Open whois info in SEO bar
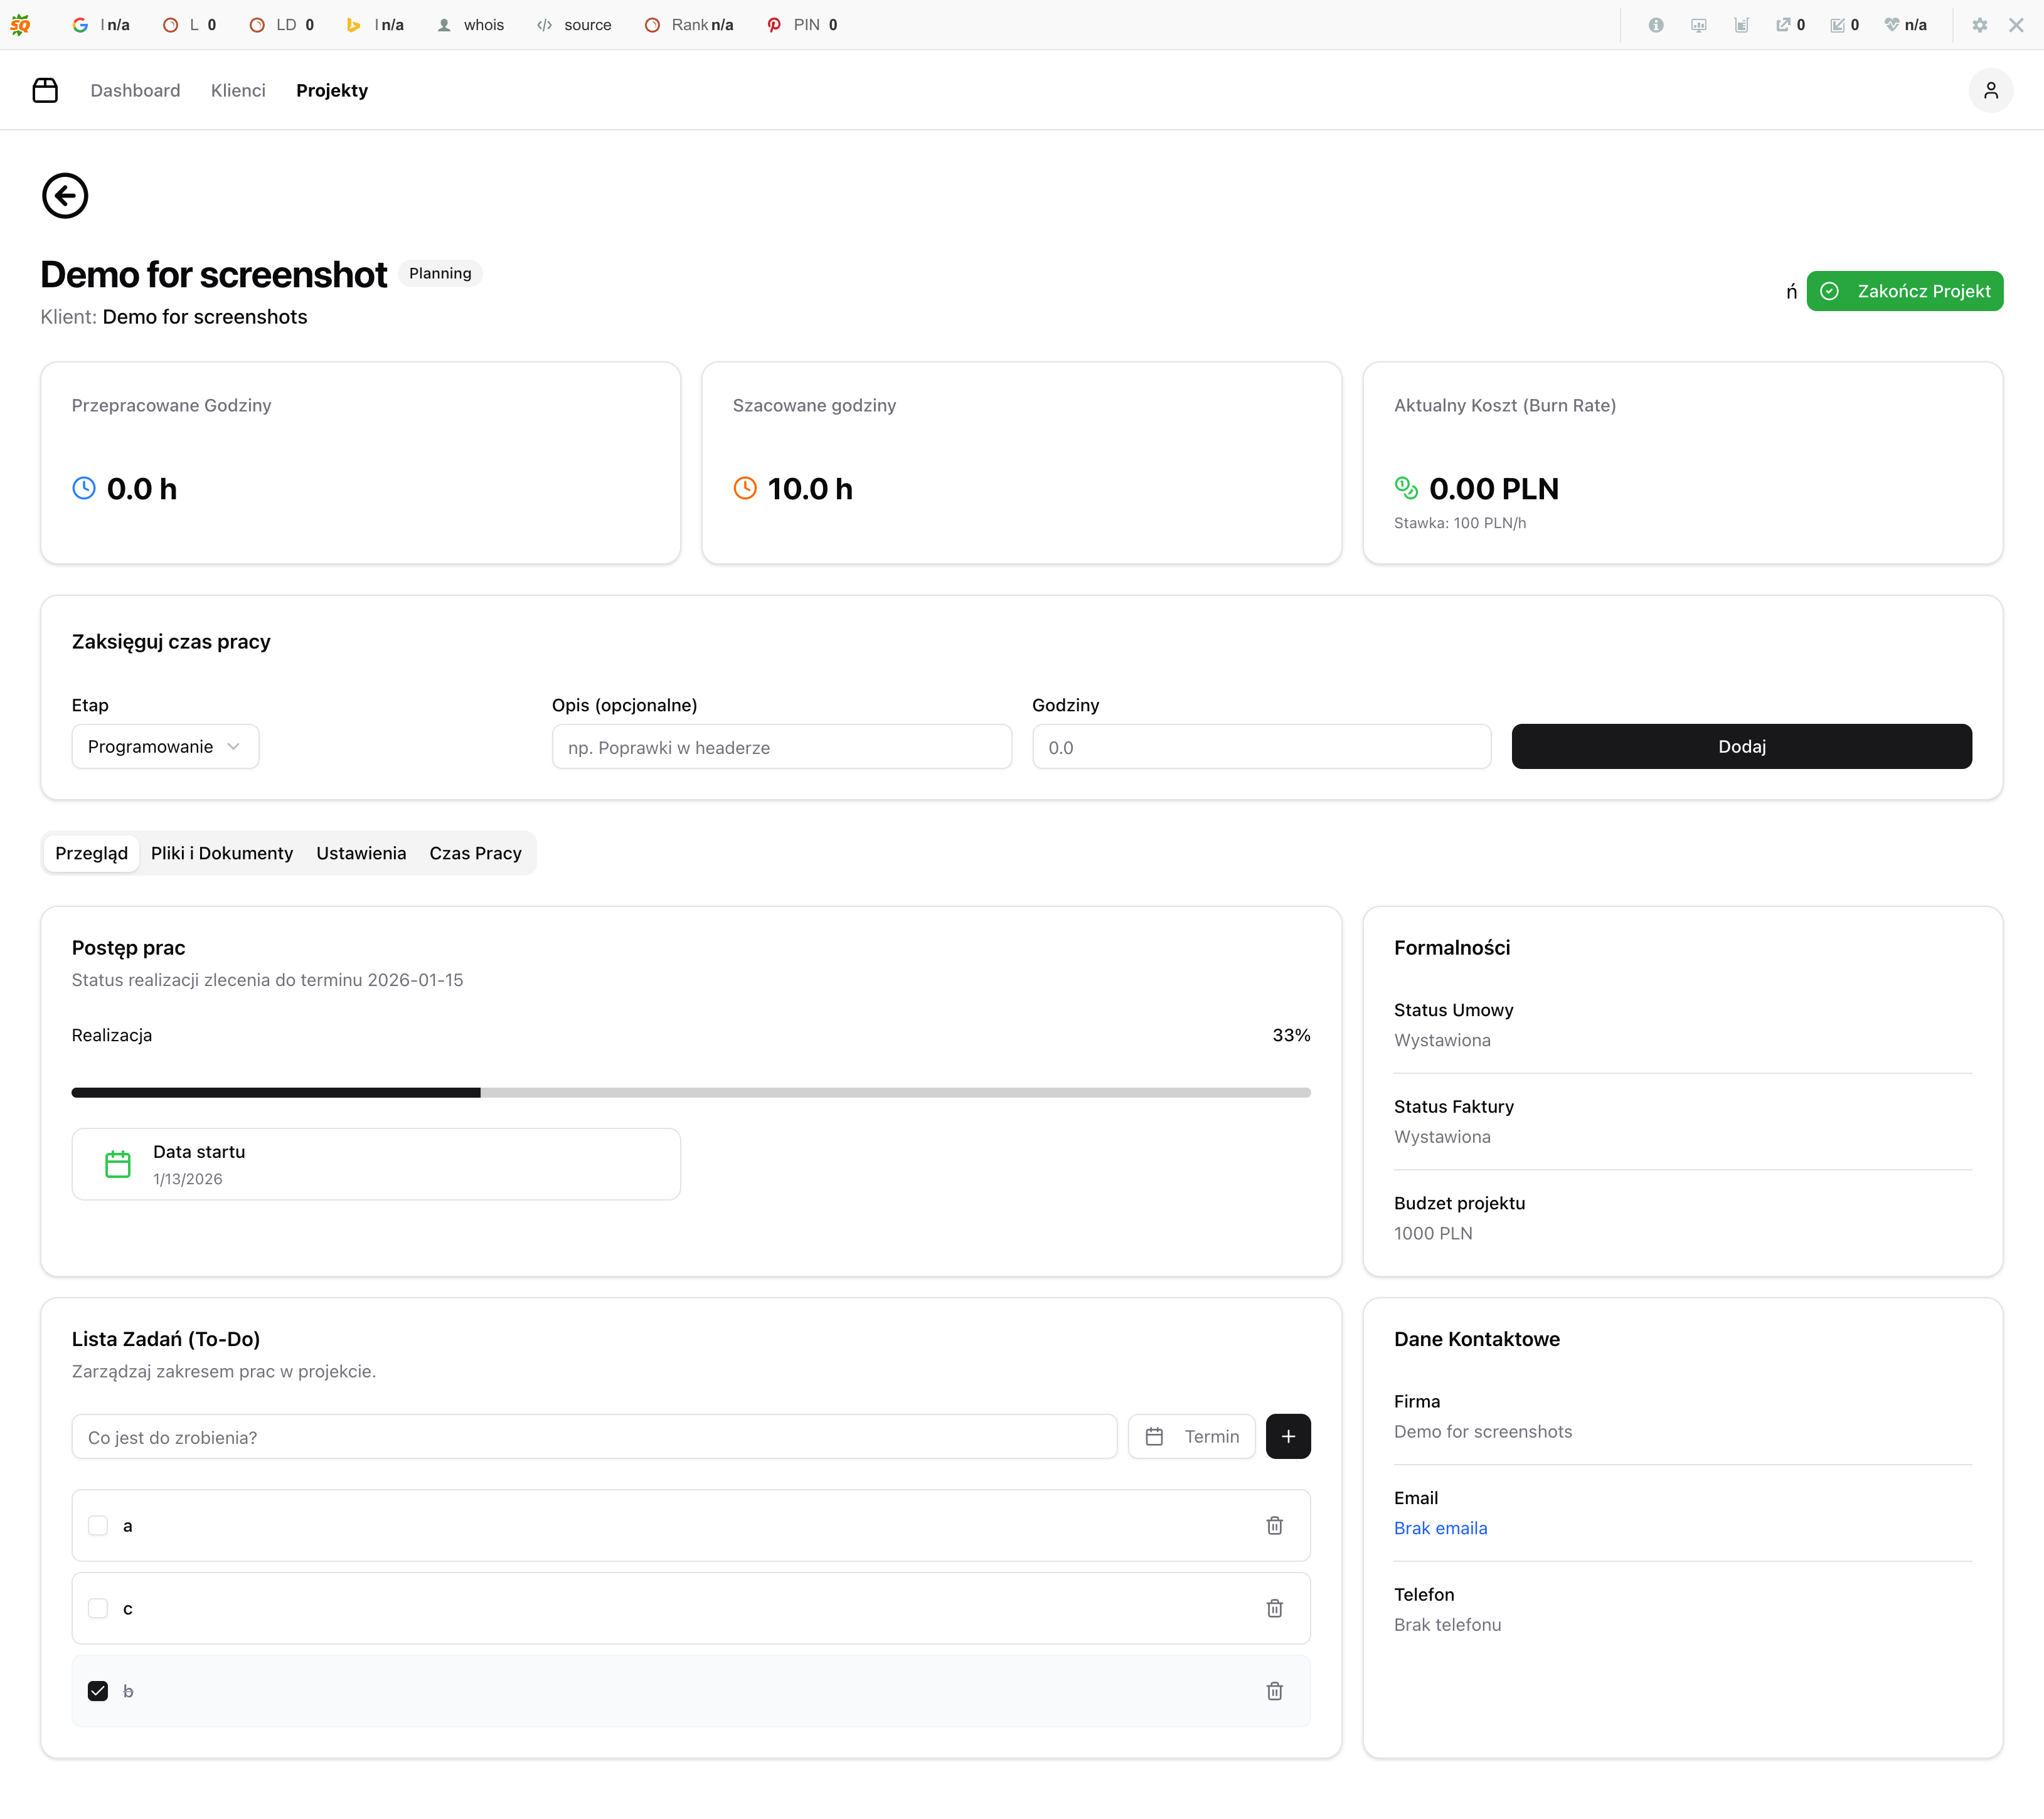This screenshot has width=2044, height=1819. pyautogui.click(x=470, y=25)
